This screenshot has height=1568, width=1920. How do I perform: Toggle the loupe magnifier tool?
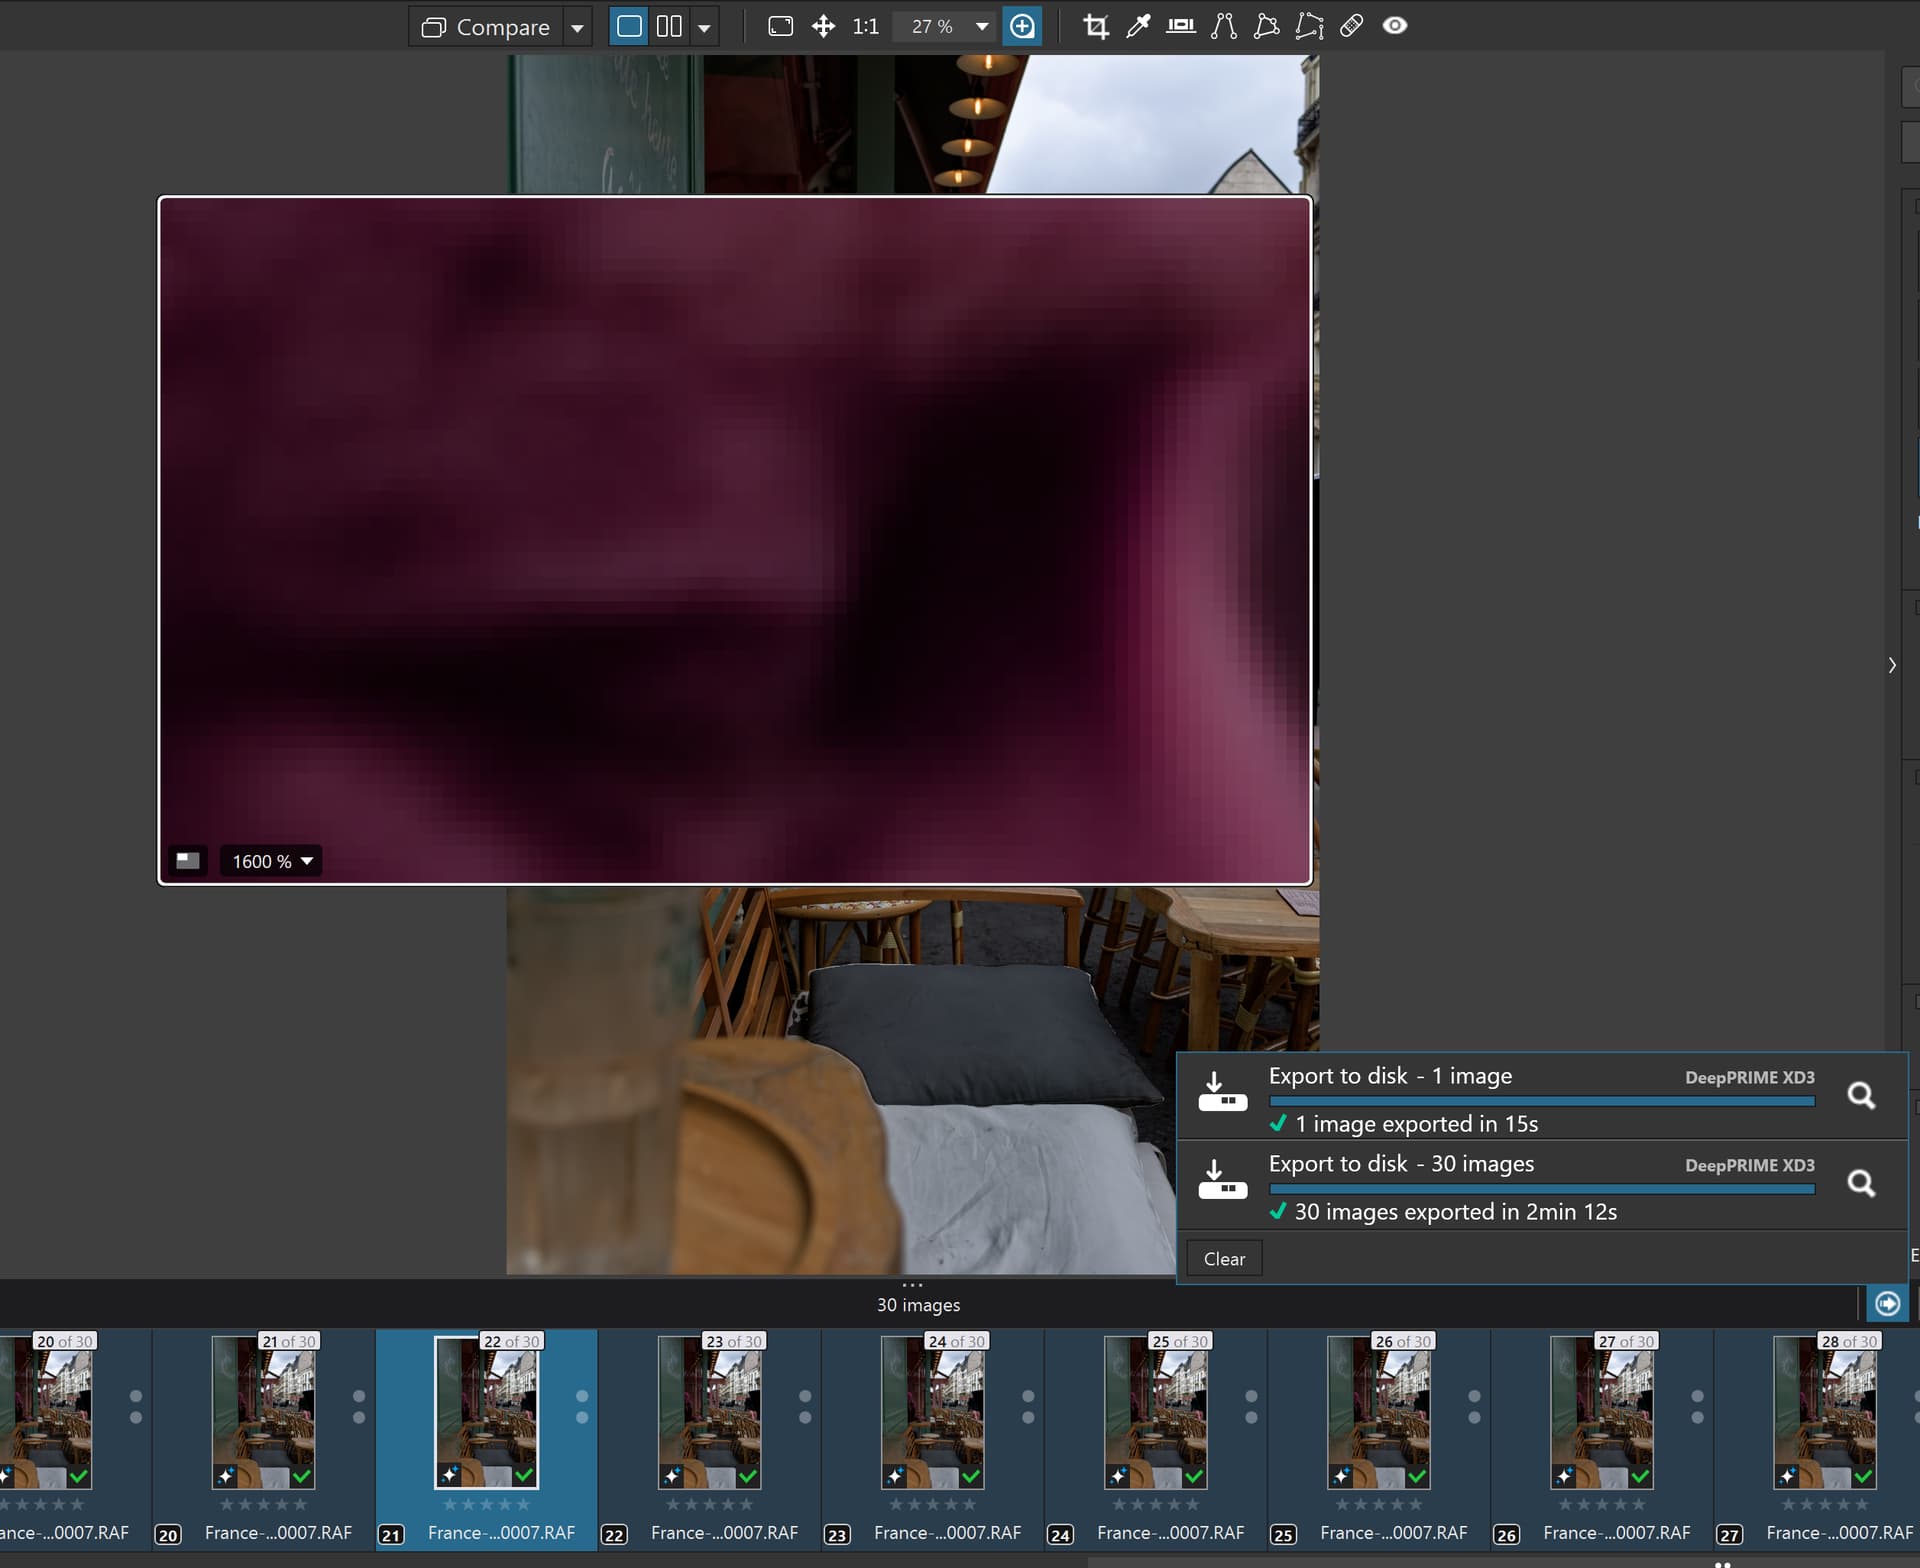click(1022, 27)
